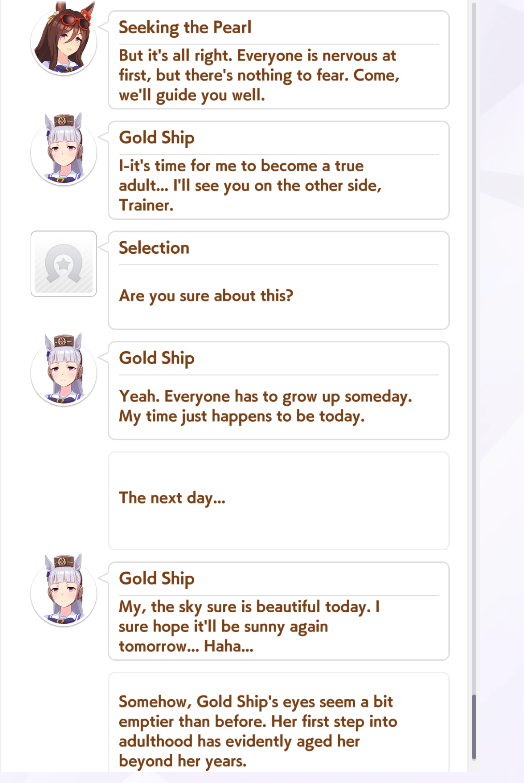Click the Seeking the Pearl name heading
The width and height of the screenshot is (524, 783).
[x=185, y=27]
